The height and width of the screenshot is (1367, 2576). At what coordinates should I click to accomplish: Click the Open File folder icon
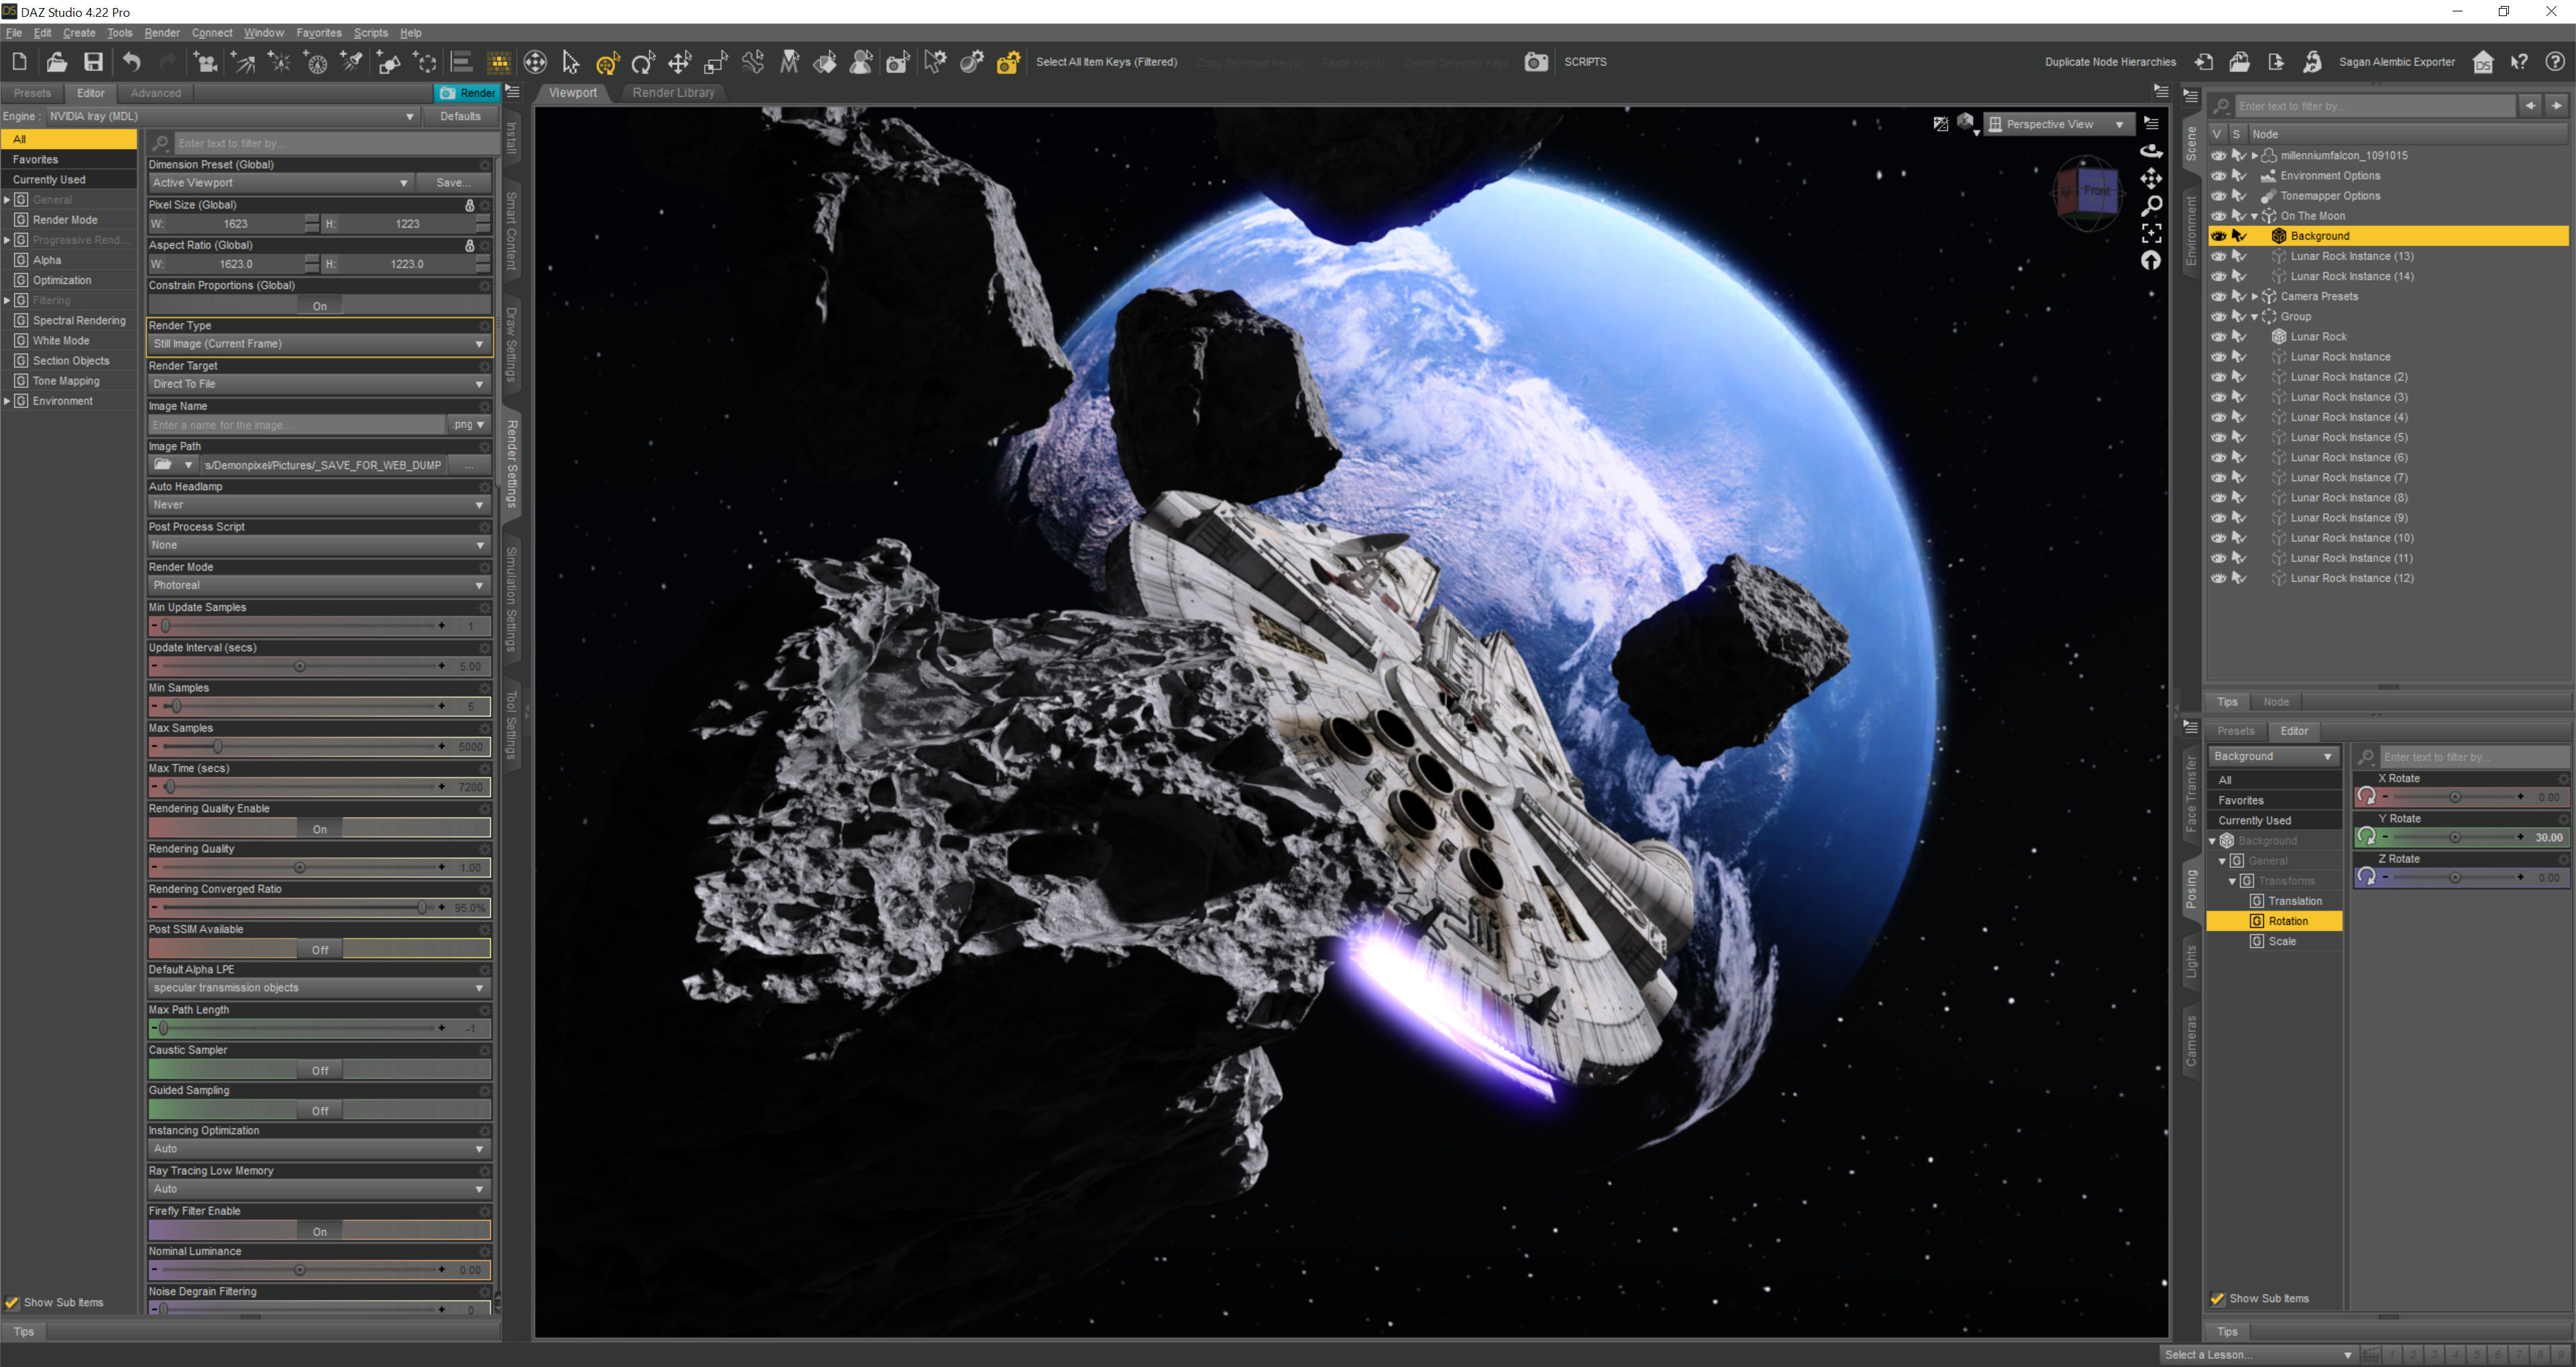click(57, 62)
